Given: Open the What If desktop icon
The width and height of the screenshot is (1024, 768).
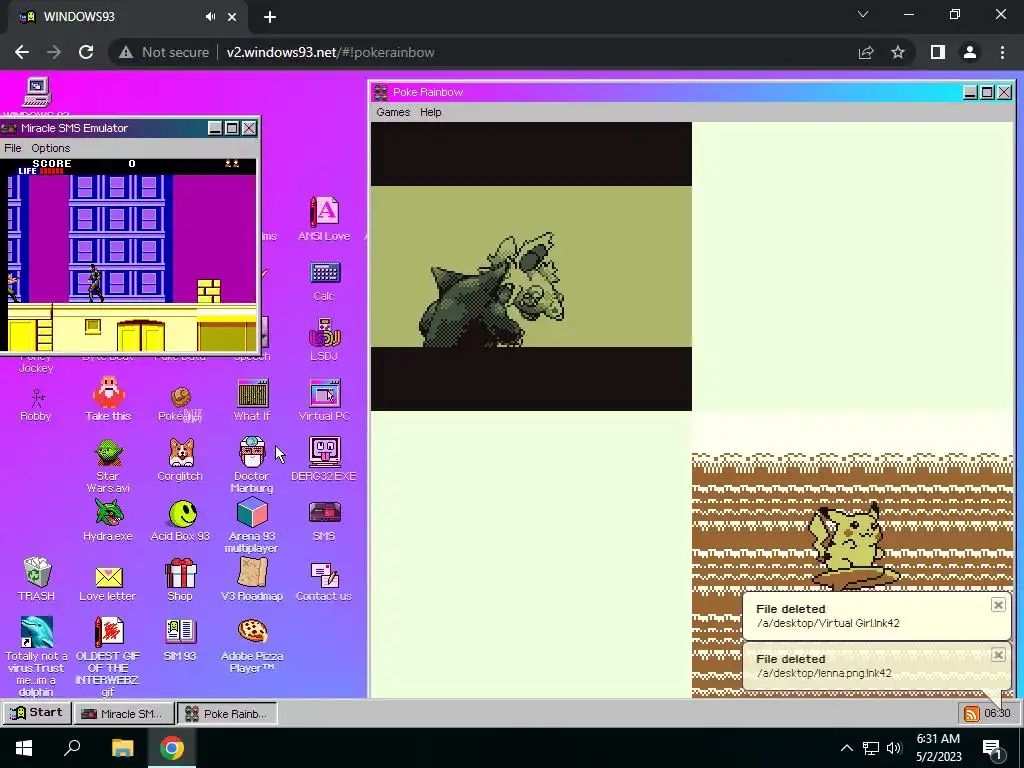Looking at the screenshot, I should pyautogui.click(x=252, y=400).
